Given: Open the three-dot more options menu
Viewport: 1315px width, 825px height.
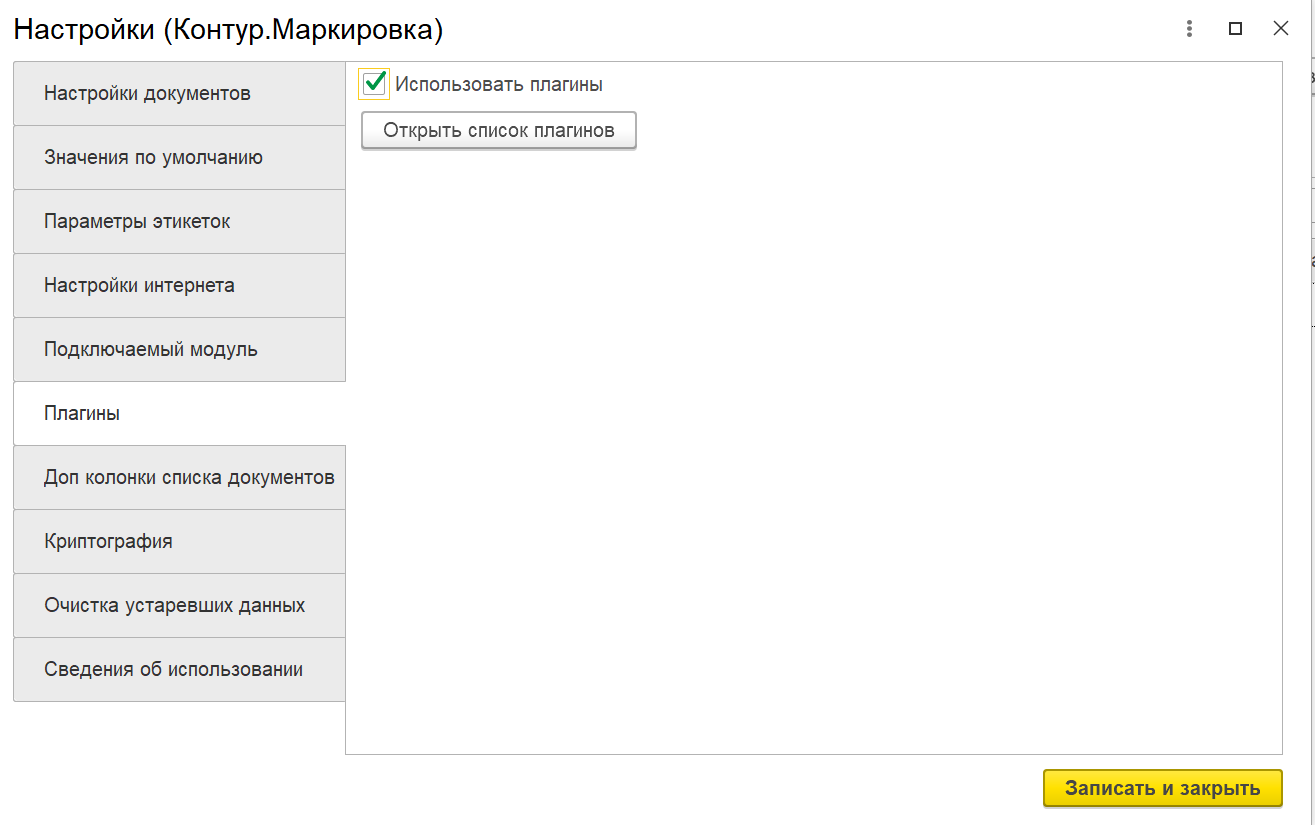Looking at the screenshot, I should pyautogui.click(x=1189, y=29).
